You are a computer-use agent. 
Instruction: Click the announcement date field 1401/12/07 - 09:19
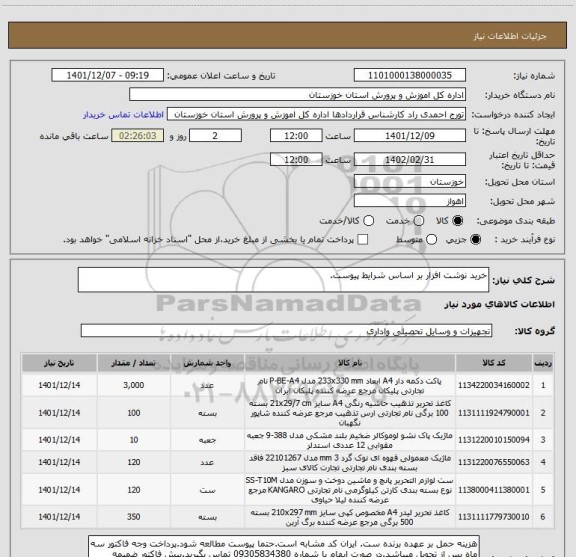[108, 75]
